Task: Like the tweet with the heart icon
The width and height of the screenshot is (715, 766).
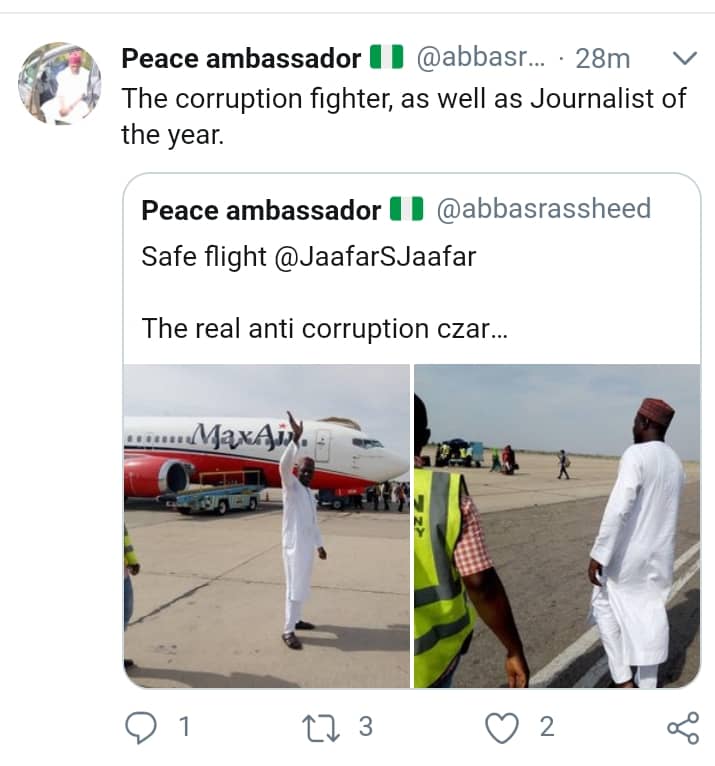Action: pos(501,727)
